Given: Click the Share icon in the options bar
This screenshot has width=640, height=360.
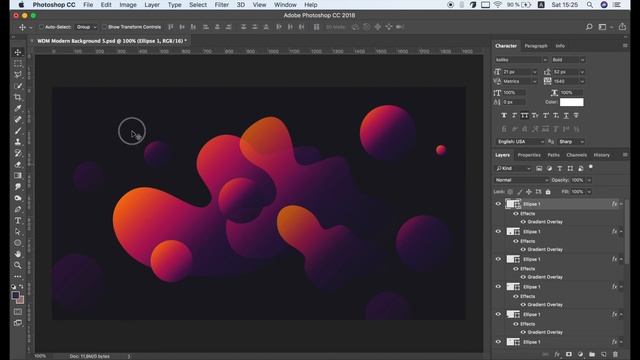Looking at the screenshot, I should (x=622, y=27).
